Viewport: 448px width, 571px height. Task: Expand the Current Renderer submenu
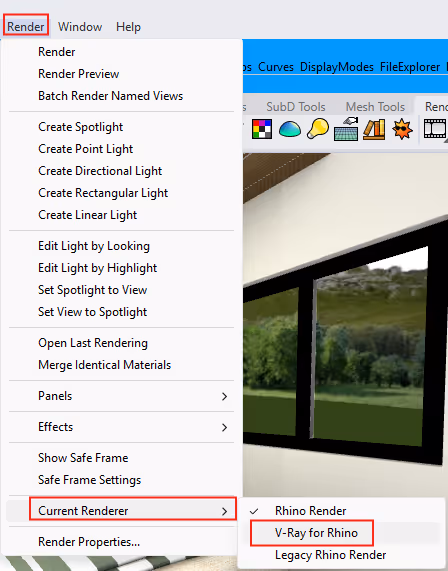(x=121, y=511)
